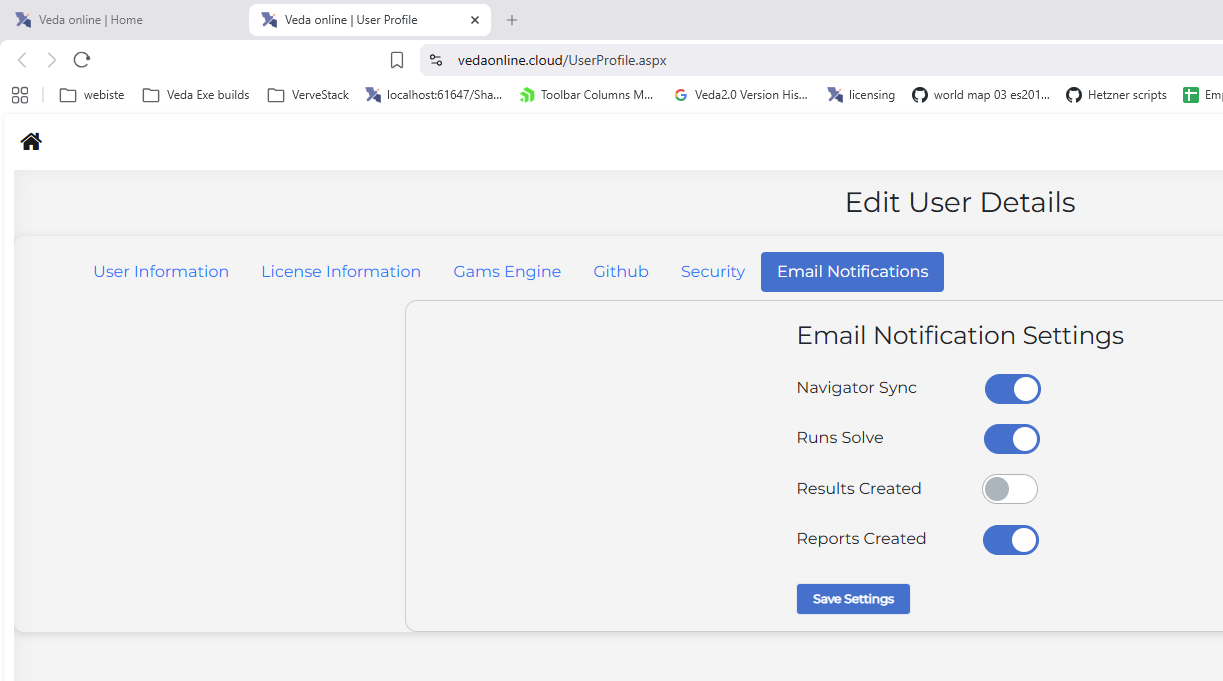Screen dimensions: 1223x681
Task: Bookmark this page with the bookmark icon
Action: pyautogui.click(x=397, y=60)
